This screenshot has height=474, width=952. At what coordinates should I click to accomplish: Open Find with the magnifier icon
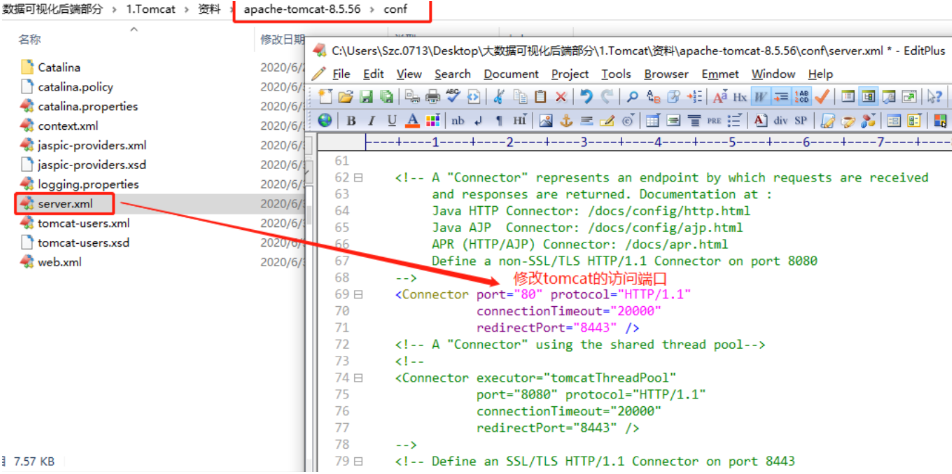pyautogui.click(x=633, y=96)
